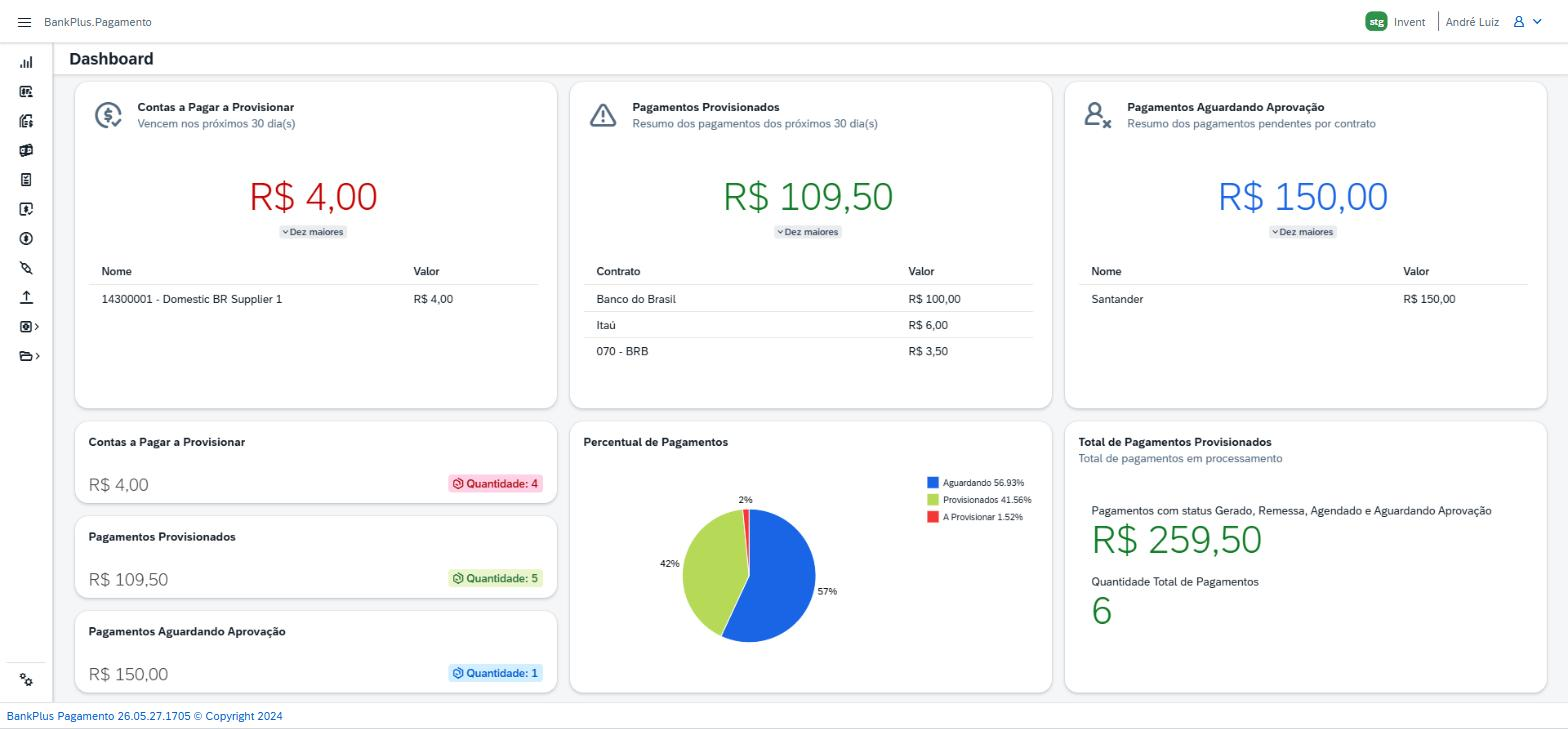Click the documents with dollar sidebar icon

point(26,121)
